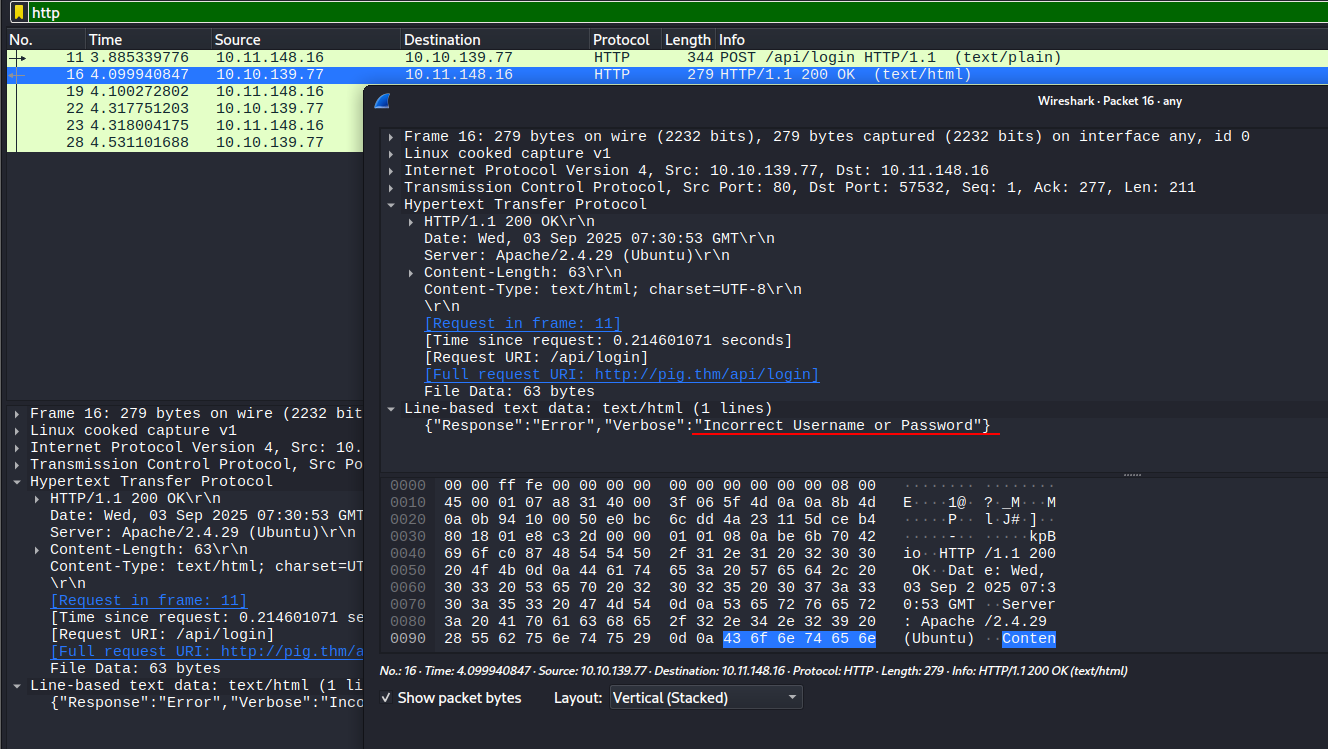This screenshot has width=1328, height=749.
Task: Toggle the Show packet bytes checkbox
Action: [386, 698]
